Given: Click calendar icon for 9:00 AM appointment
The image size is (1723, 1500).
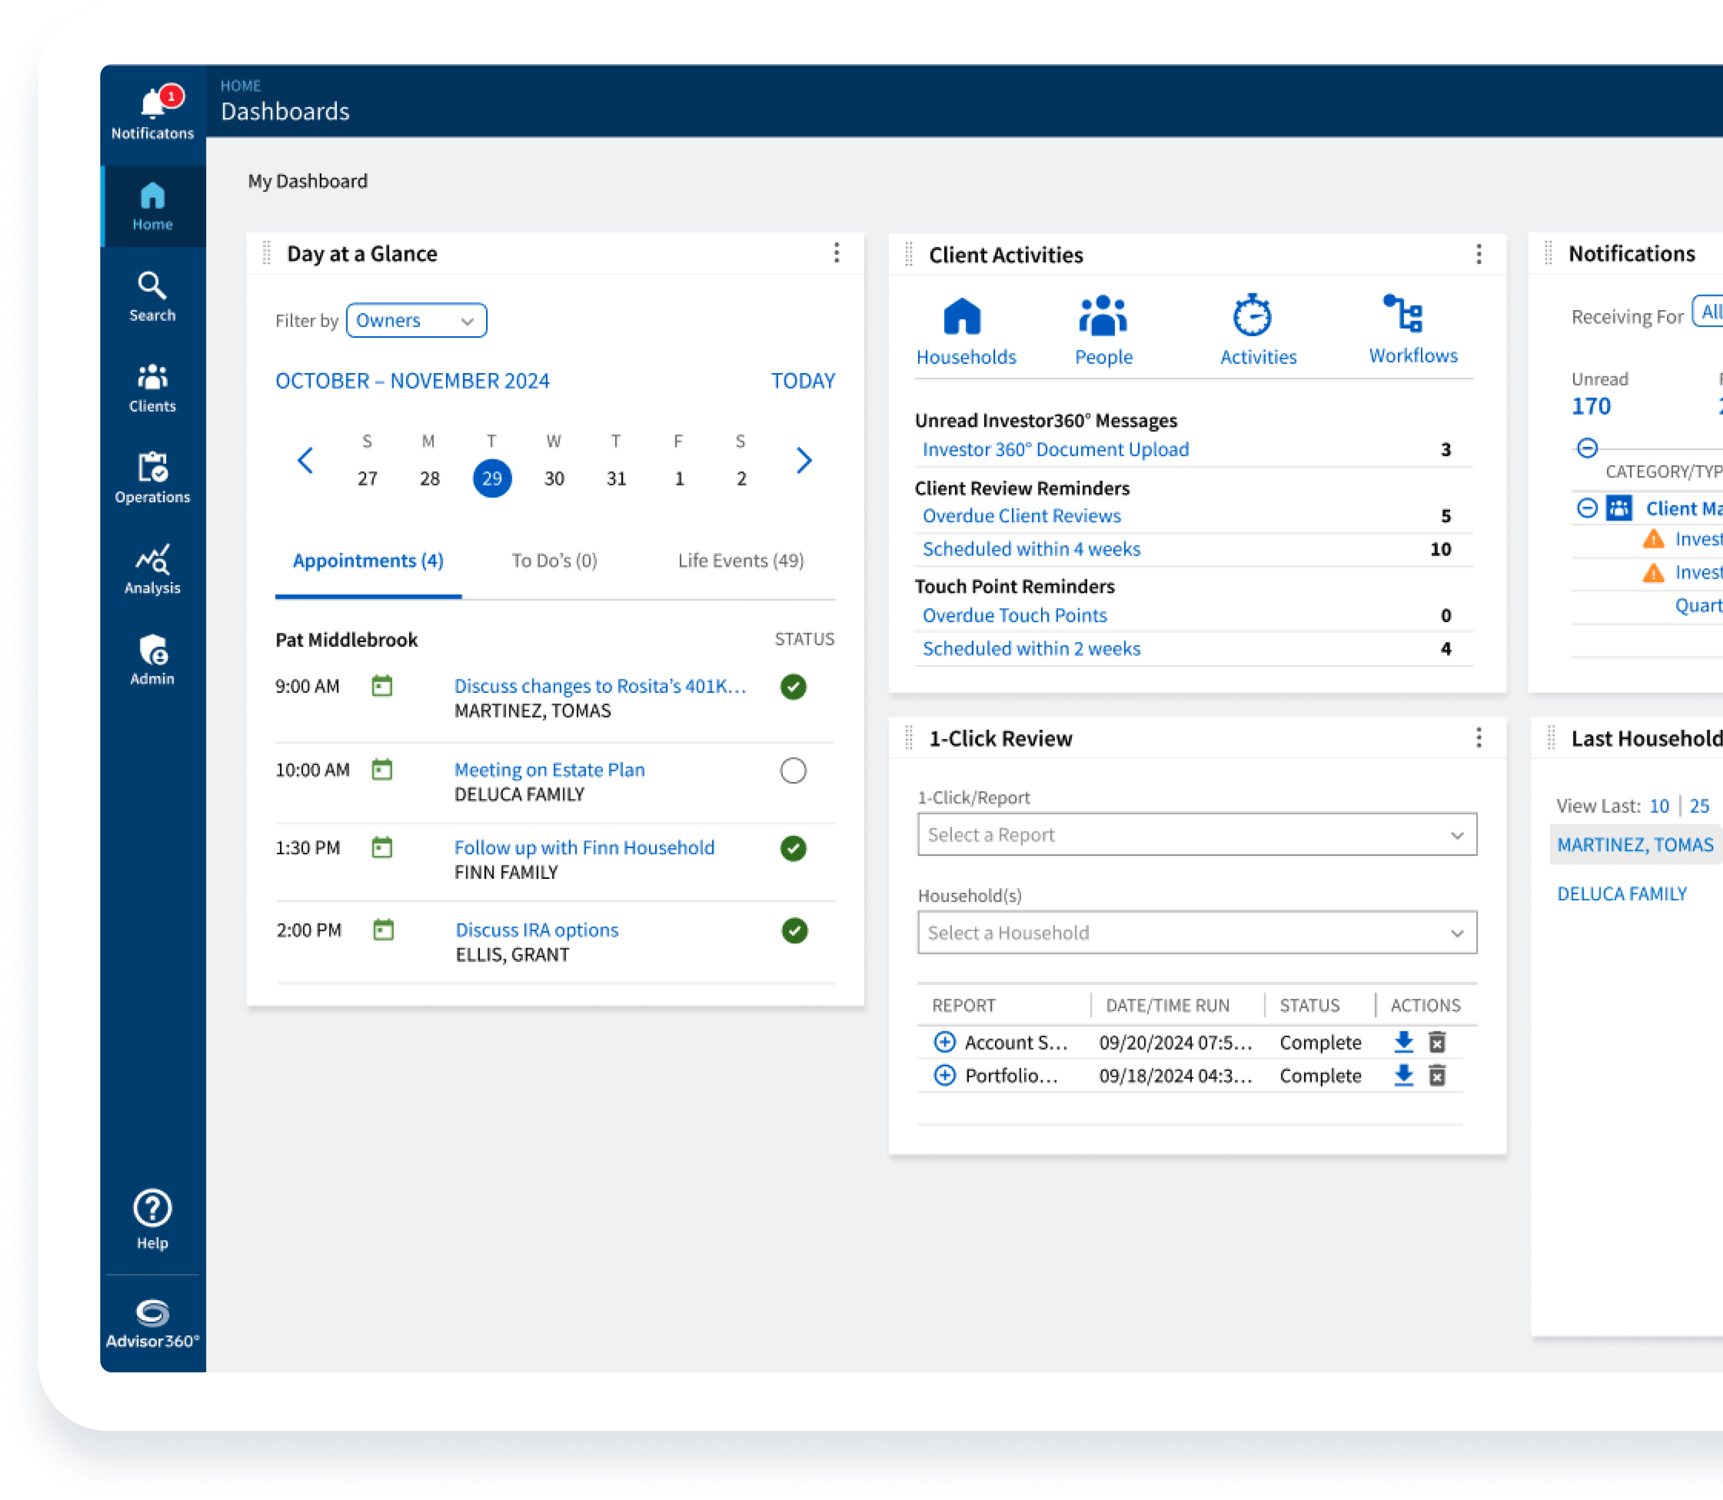Looking at the screenshot, I should pyautogui.click(x=382, y=686).
